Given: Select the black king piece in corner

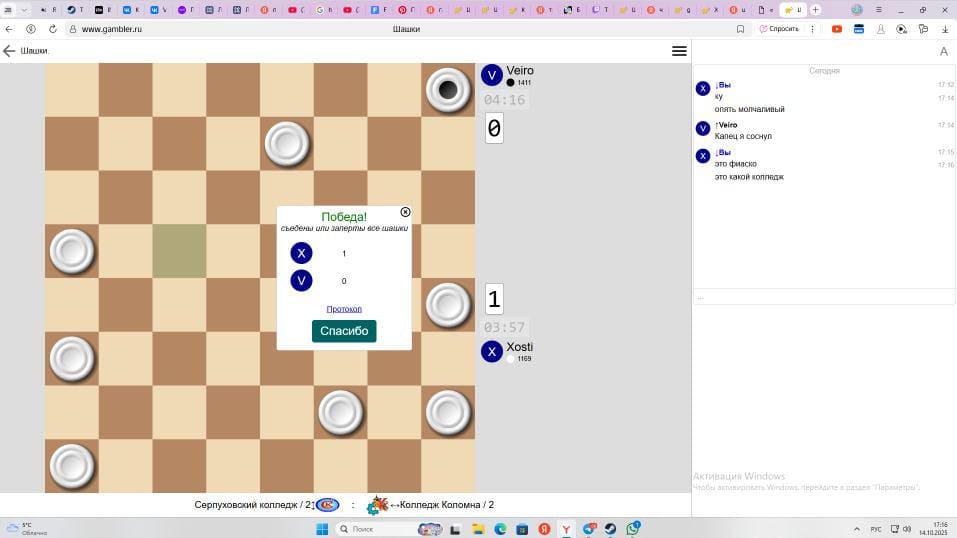Looking at the screenshot, I should 448,90.
